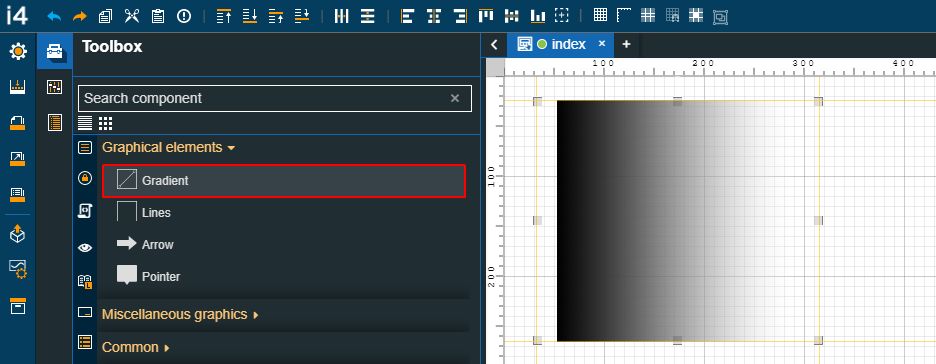The height and width of the screenshot is (364, 936).
Task: Toggle the rulers display icon
Action: tap(624, 16)
